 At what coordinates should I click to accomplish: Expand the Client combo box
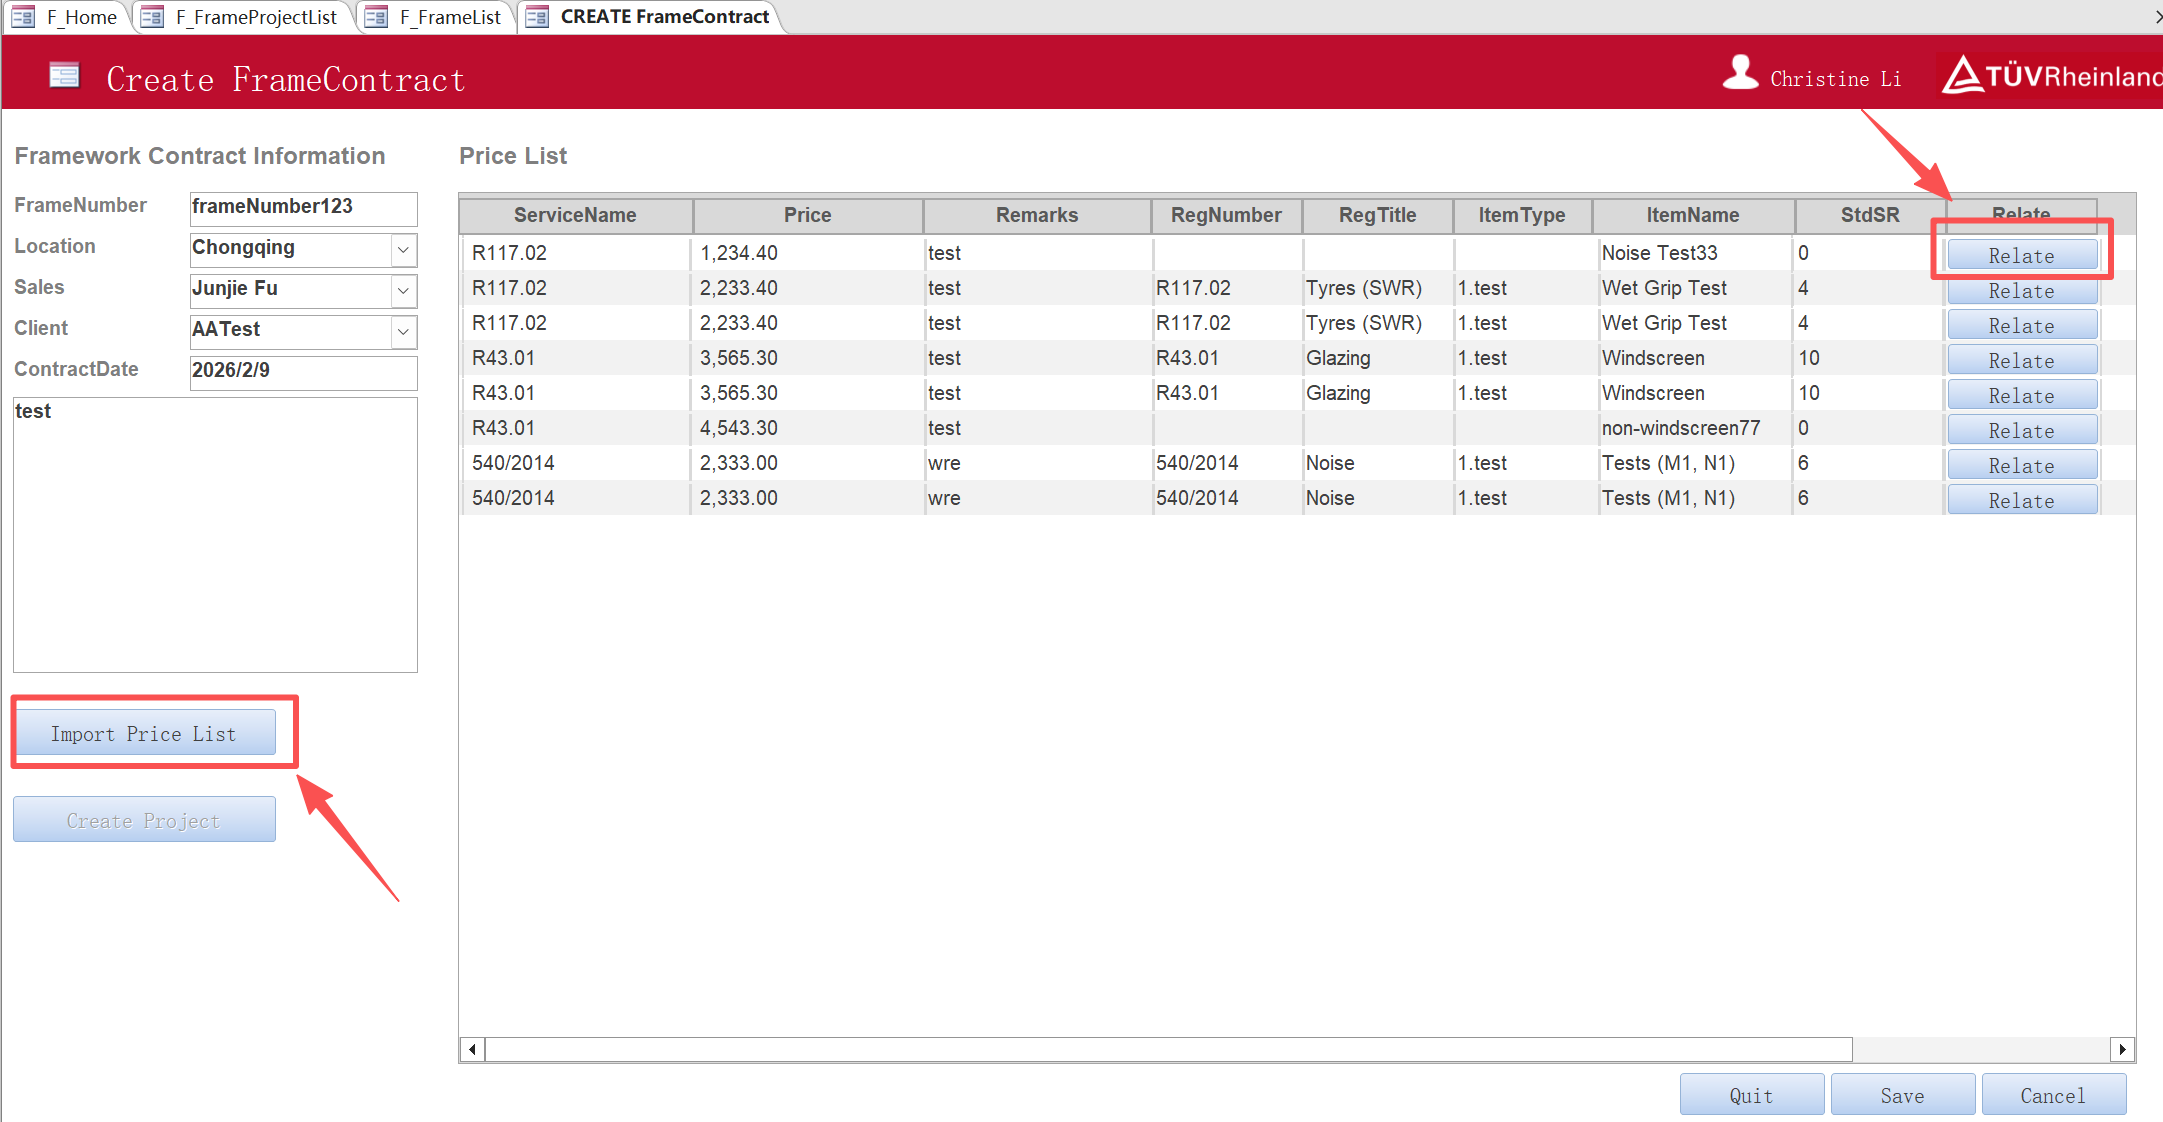tap(403, 331)
